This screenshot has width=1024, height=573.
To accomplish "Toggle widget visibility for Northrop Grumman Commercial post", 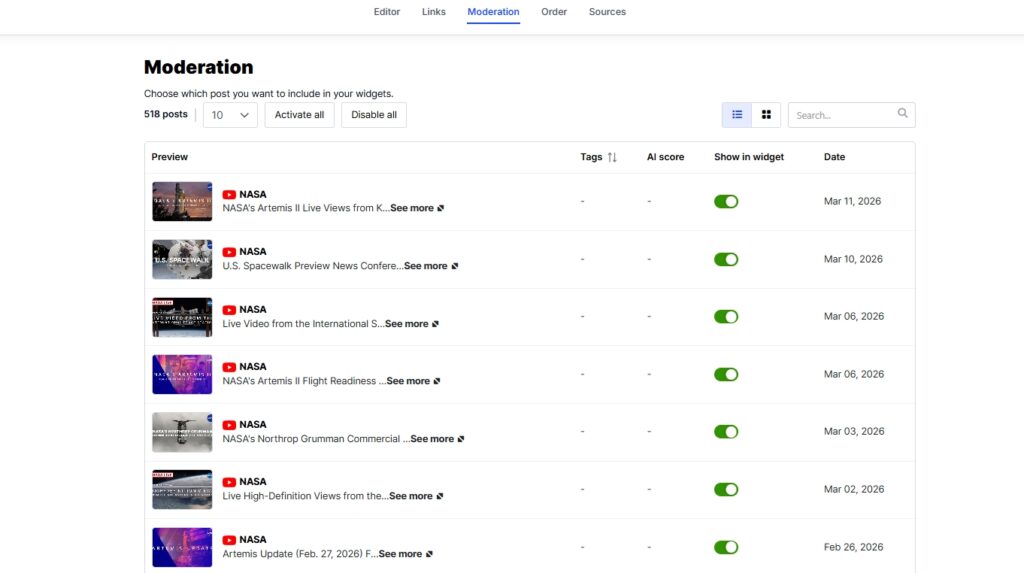I will pos(726,432).
